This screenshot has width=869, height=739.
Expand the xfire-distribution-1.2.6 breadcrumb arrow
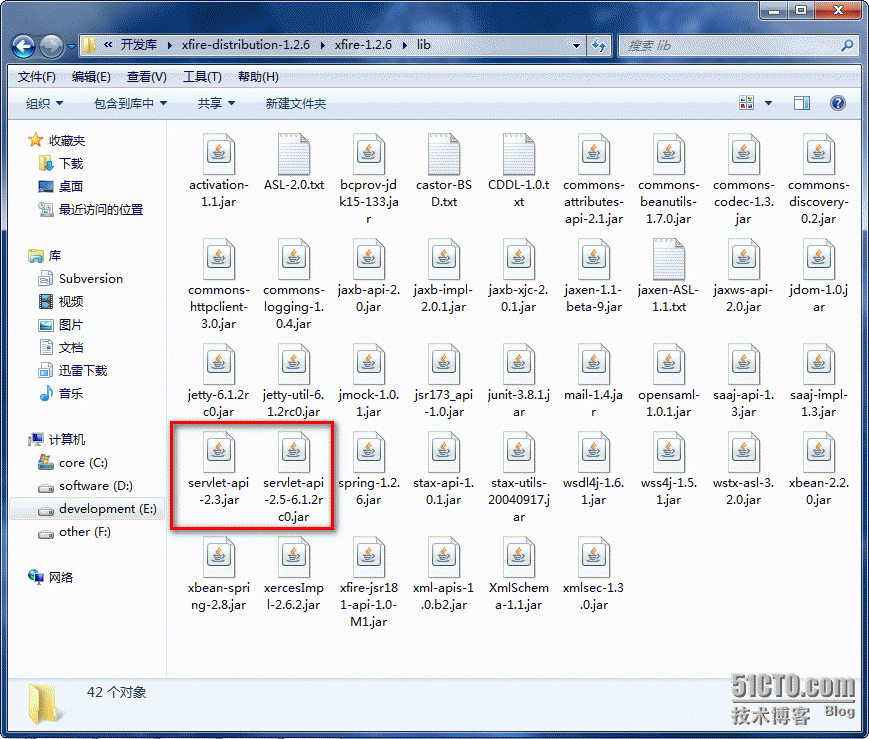[322, 45]
